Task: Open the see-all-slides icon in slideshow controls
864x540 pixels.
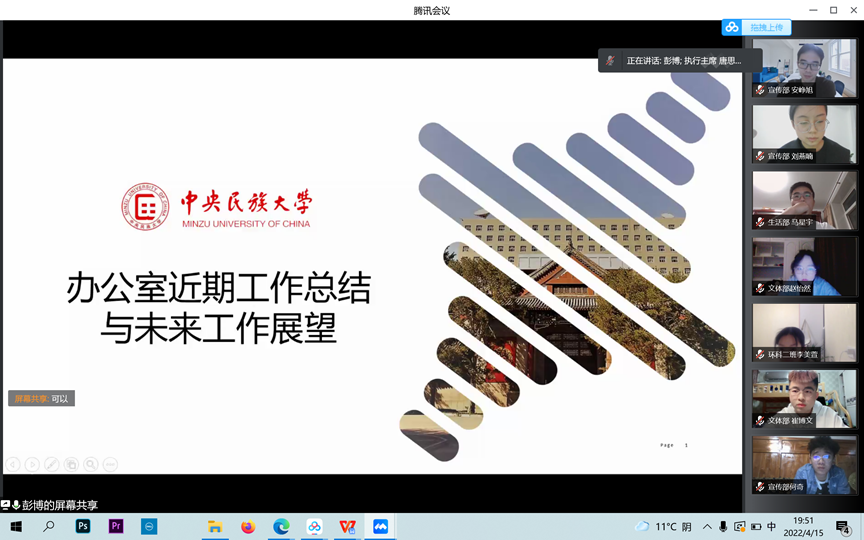Action: point(71,464)
